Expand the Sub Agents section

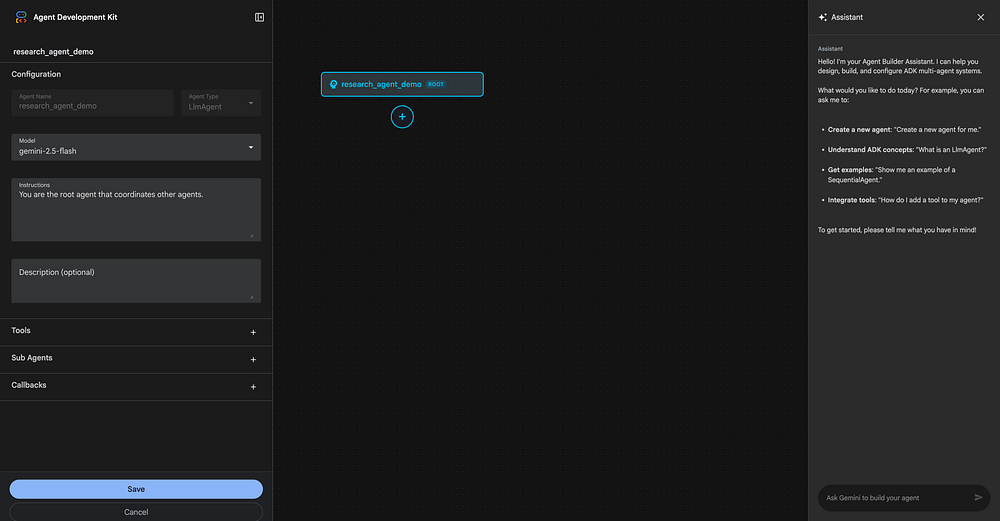coord(136,360)
